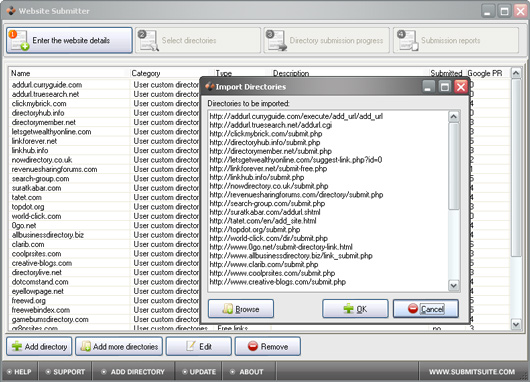The height and width of the screenshot is (382, 530).
Task: Click the pencil icon on Edit button
Action: [191, 345]
